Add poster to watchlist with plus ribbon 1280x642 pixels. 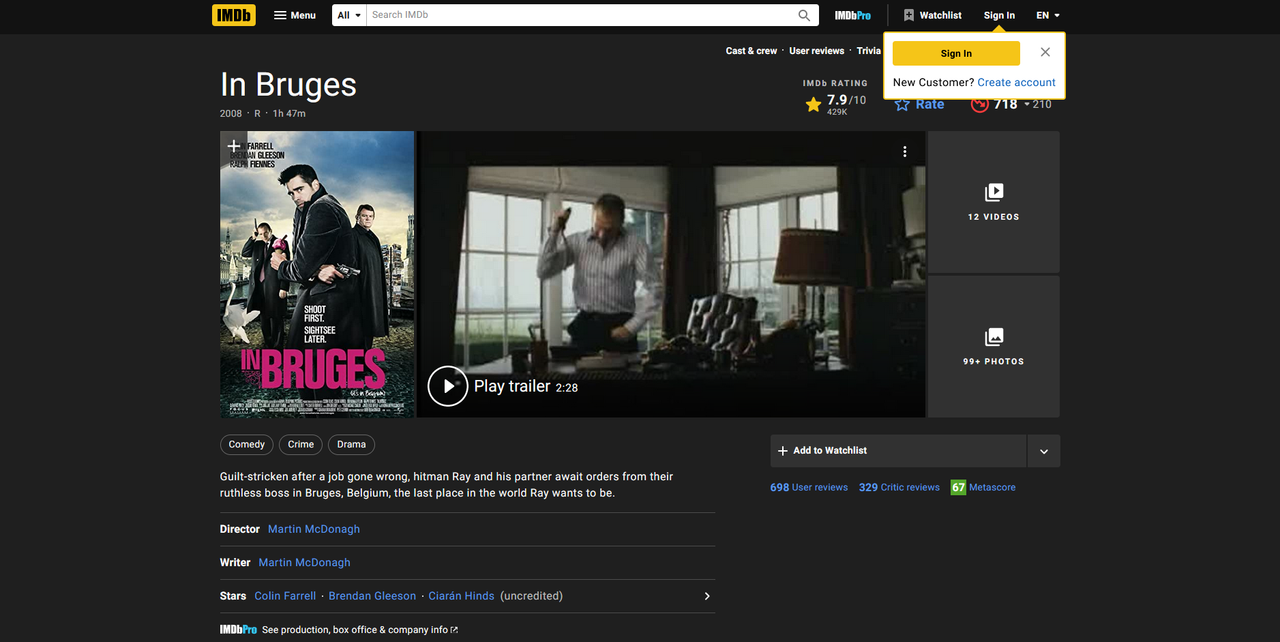(x=234, y=146)
